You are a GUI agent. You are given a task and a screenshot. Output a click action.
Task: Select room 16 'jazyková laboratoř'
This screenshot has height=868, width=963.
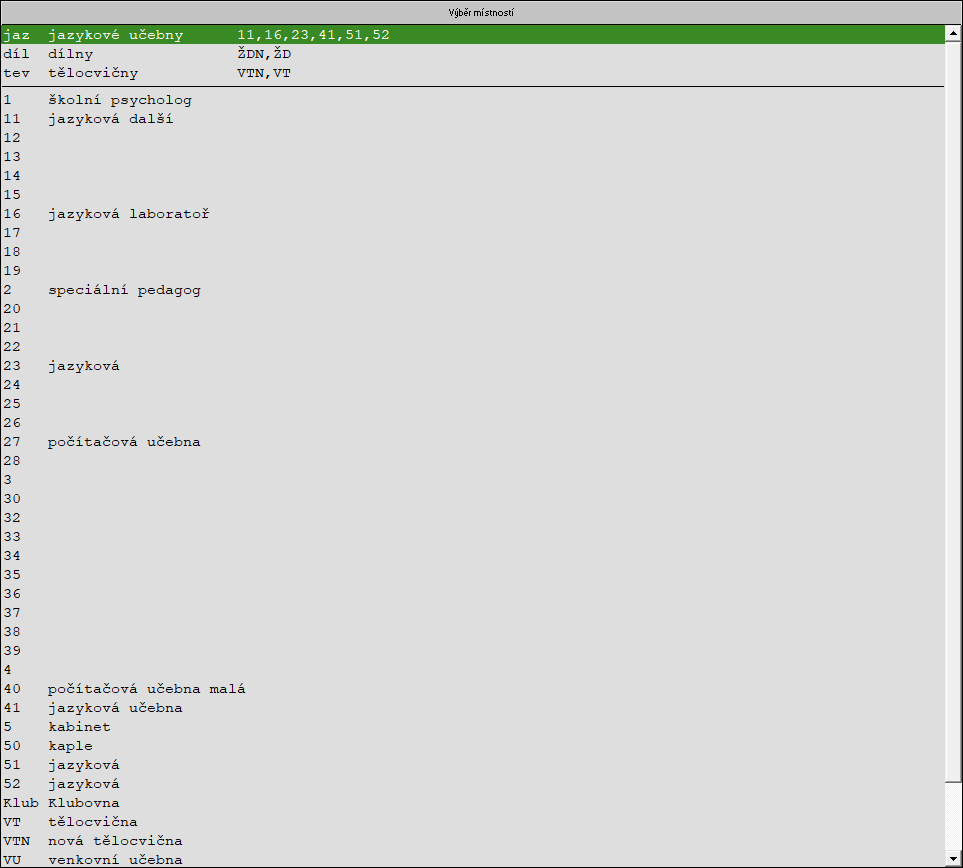[128, 214]
